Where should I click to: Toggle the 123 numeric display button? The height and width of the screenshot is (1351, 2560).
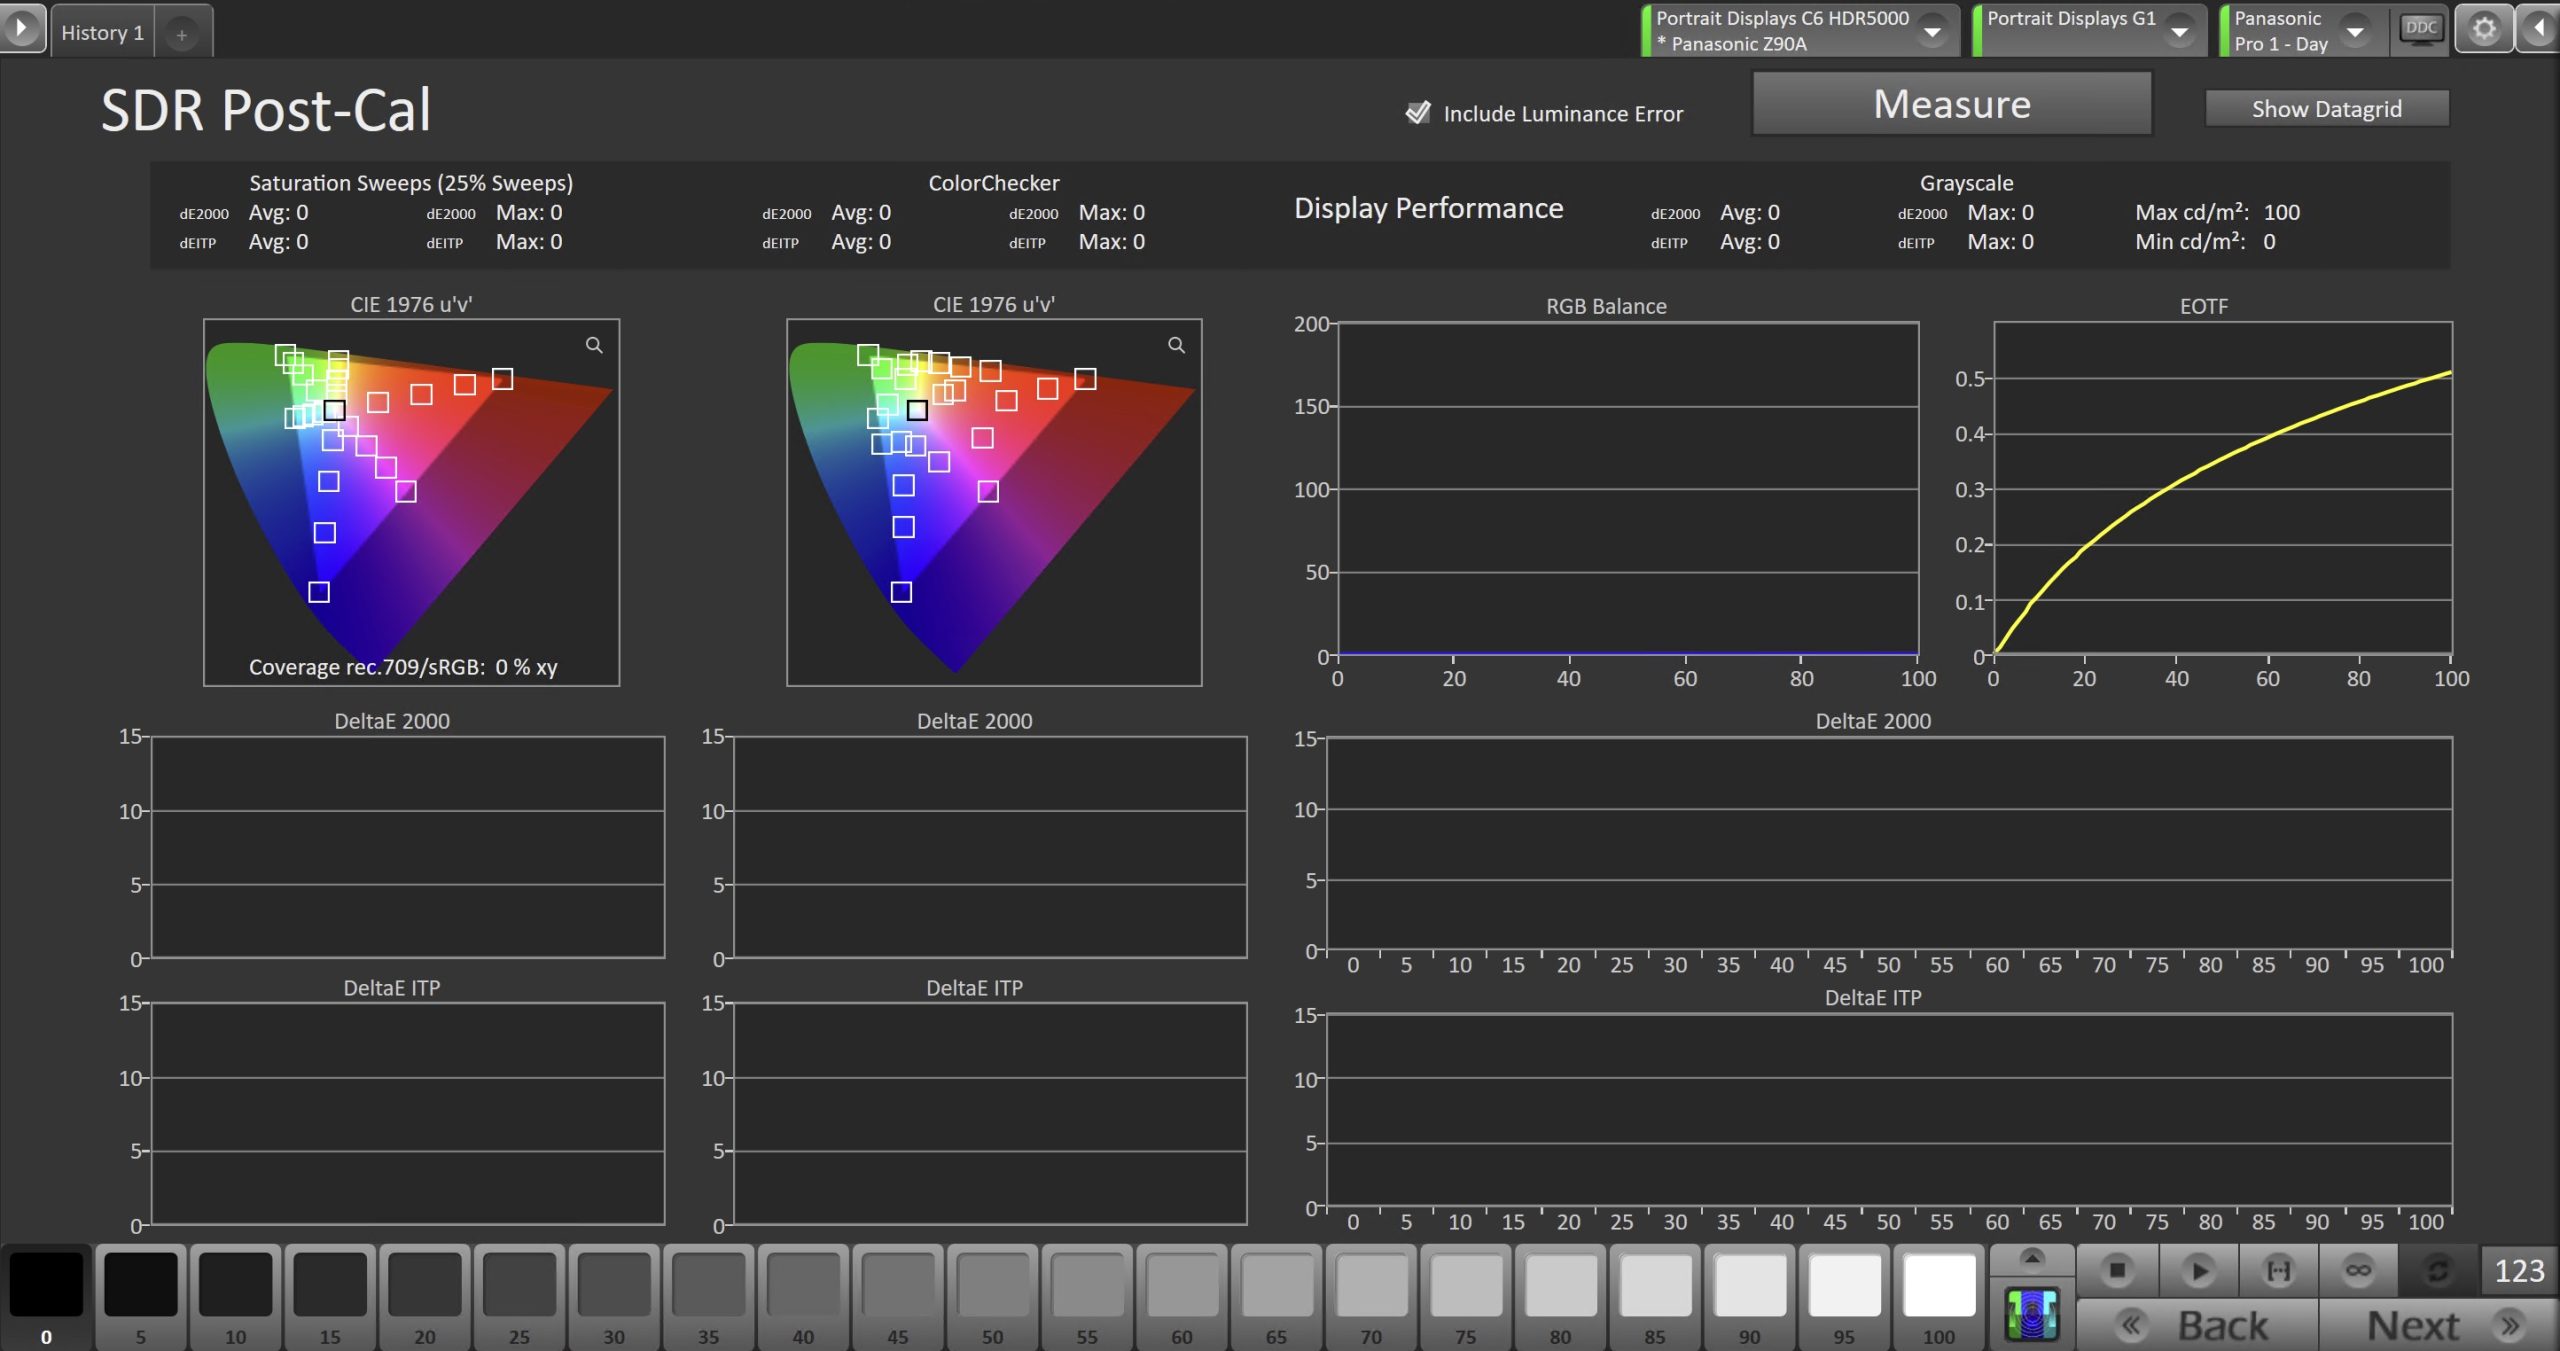click(x=2518, y=1270)
